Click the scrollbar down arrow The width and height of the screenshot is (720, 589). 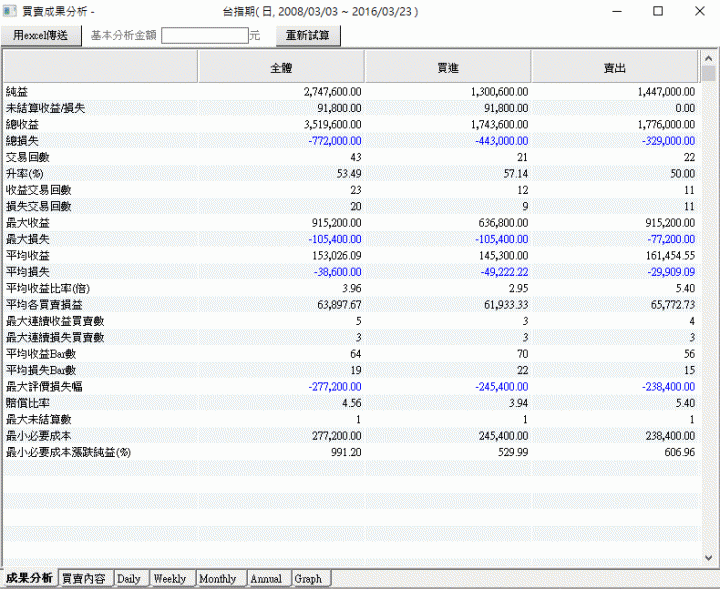coord(708,558)
